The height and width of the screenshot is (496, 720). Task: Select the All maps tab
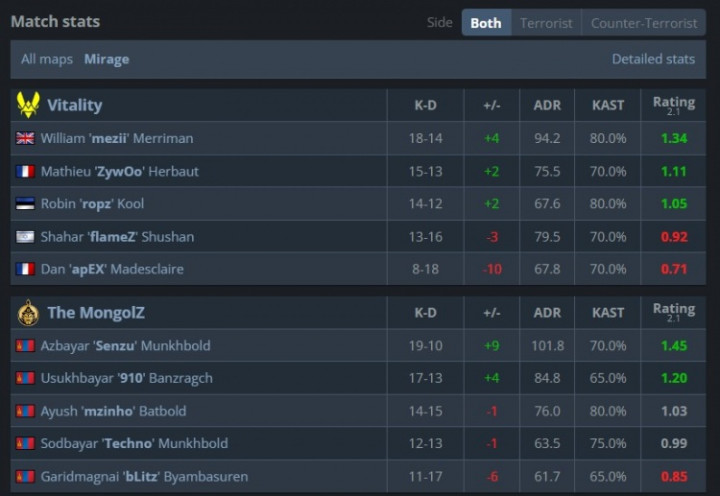click(47, 59)
